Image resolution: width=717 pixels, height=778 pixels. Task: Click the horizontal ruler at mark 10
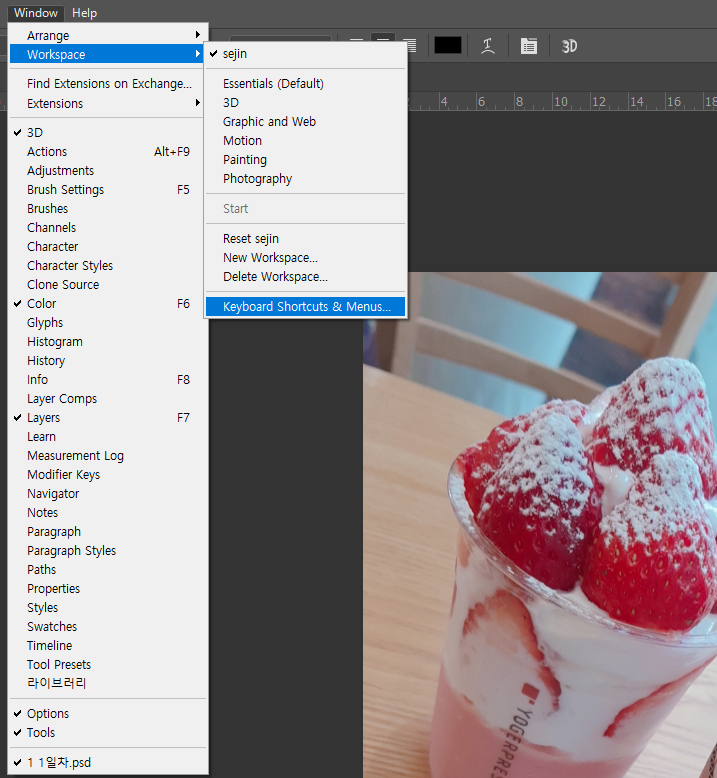tap(560, 102)
